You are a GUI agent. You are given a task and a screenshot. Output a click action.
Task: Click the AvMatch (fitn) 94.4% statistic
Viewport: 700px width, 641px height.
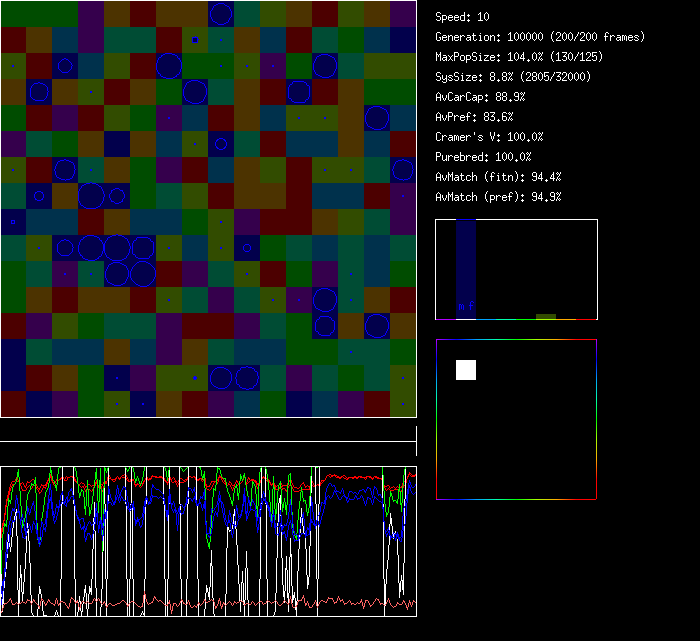click(498, 177)
